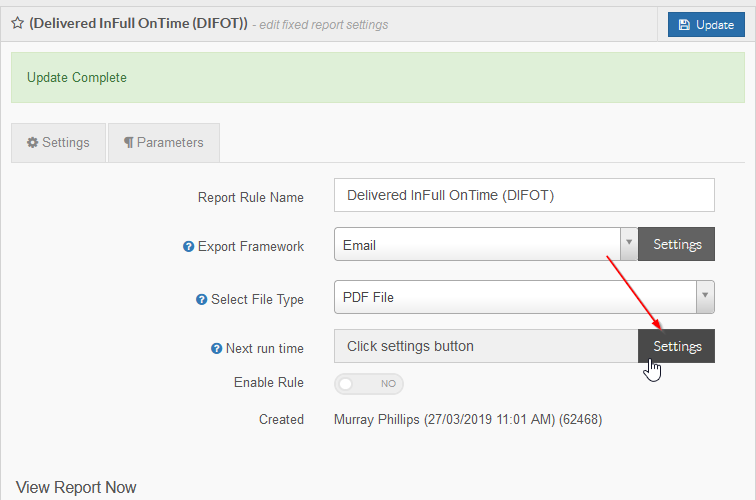
Task: Switch to the Parameters tab
Action: tap(164, 143)
